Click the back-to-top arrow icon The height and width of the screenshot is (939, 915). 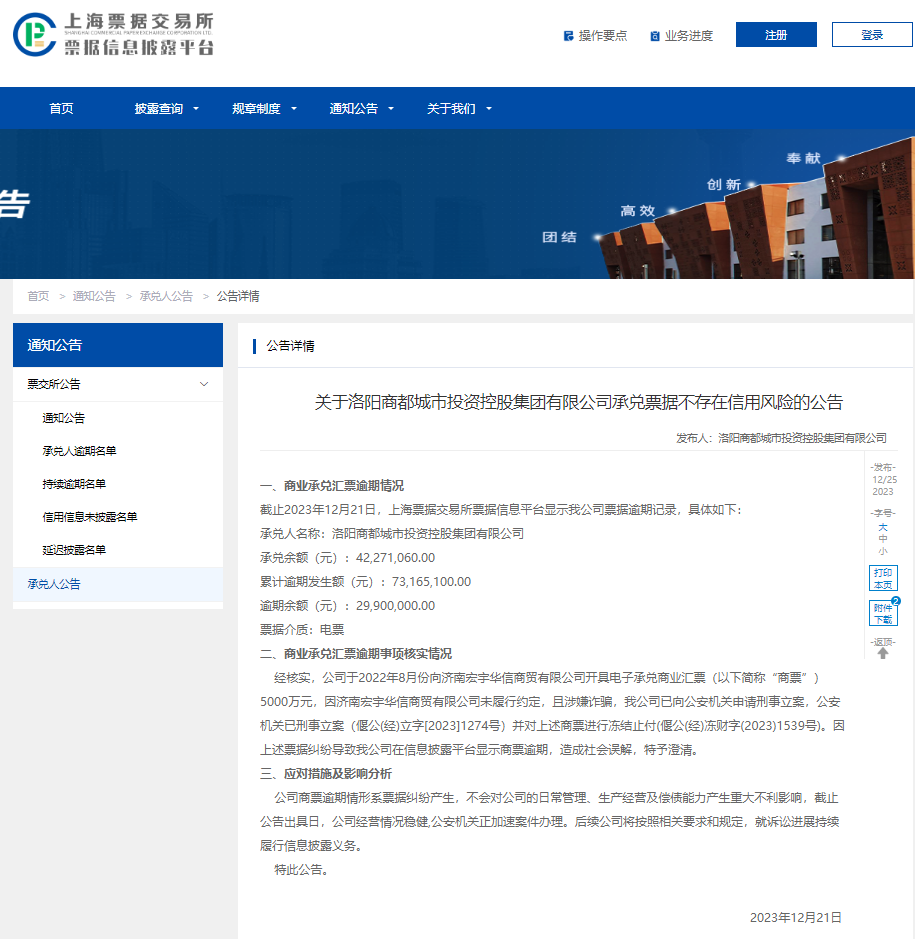883,653
